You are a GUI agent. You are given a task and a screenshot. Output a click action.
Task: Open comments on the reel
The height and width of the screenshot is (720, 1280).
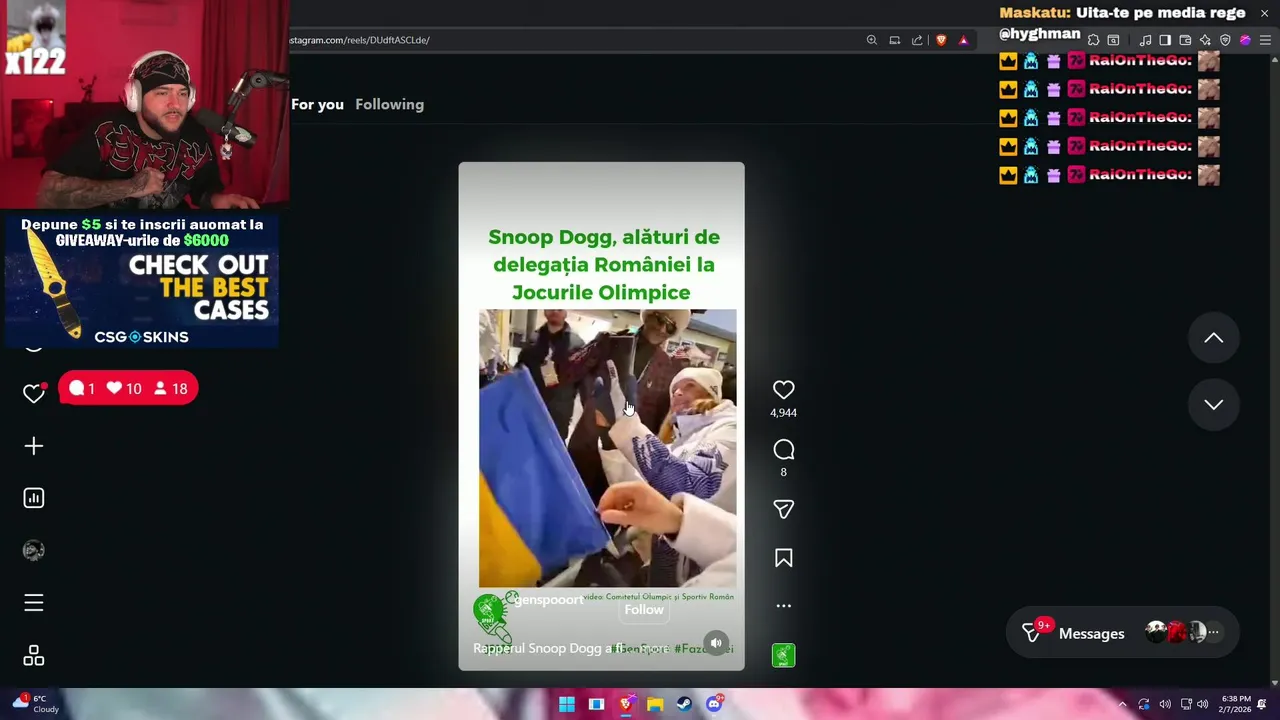(783, 450)
